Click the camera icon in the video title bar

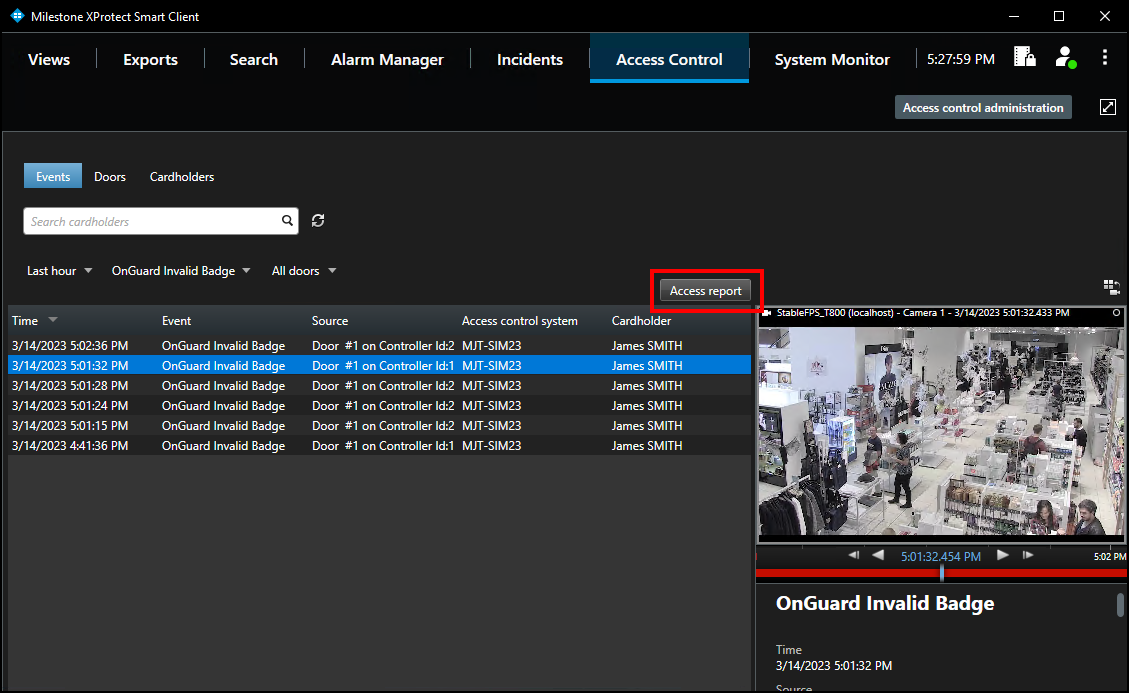[765, 312]
